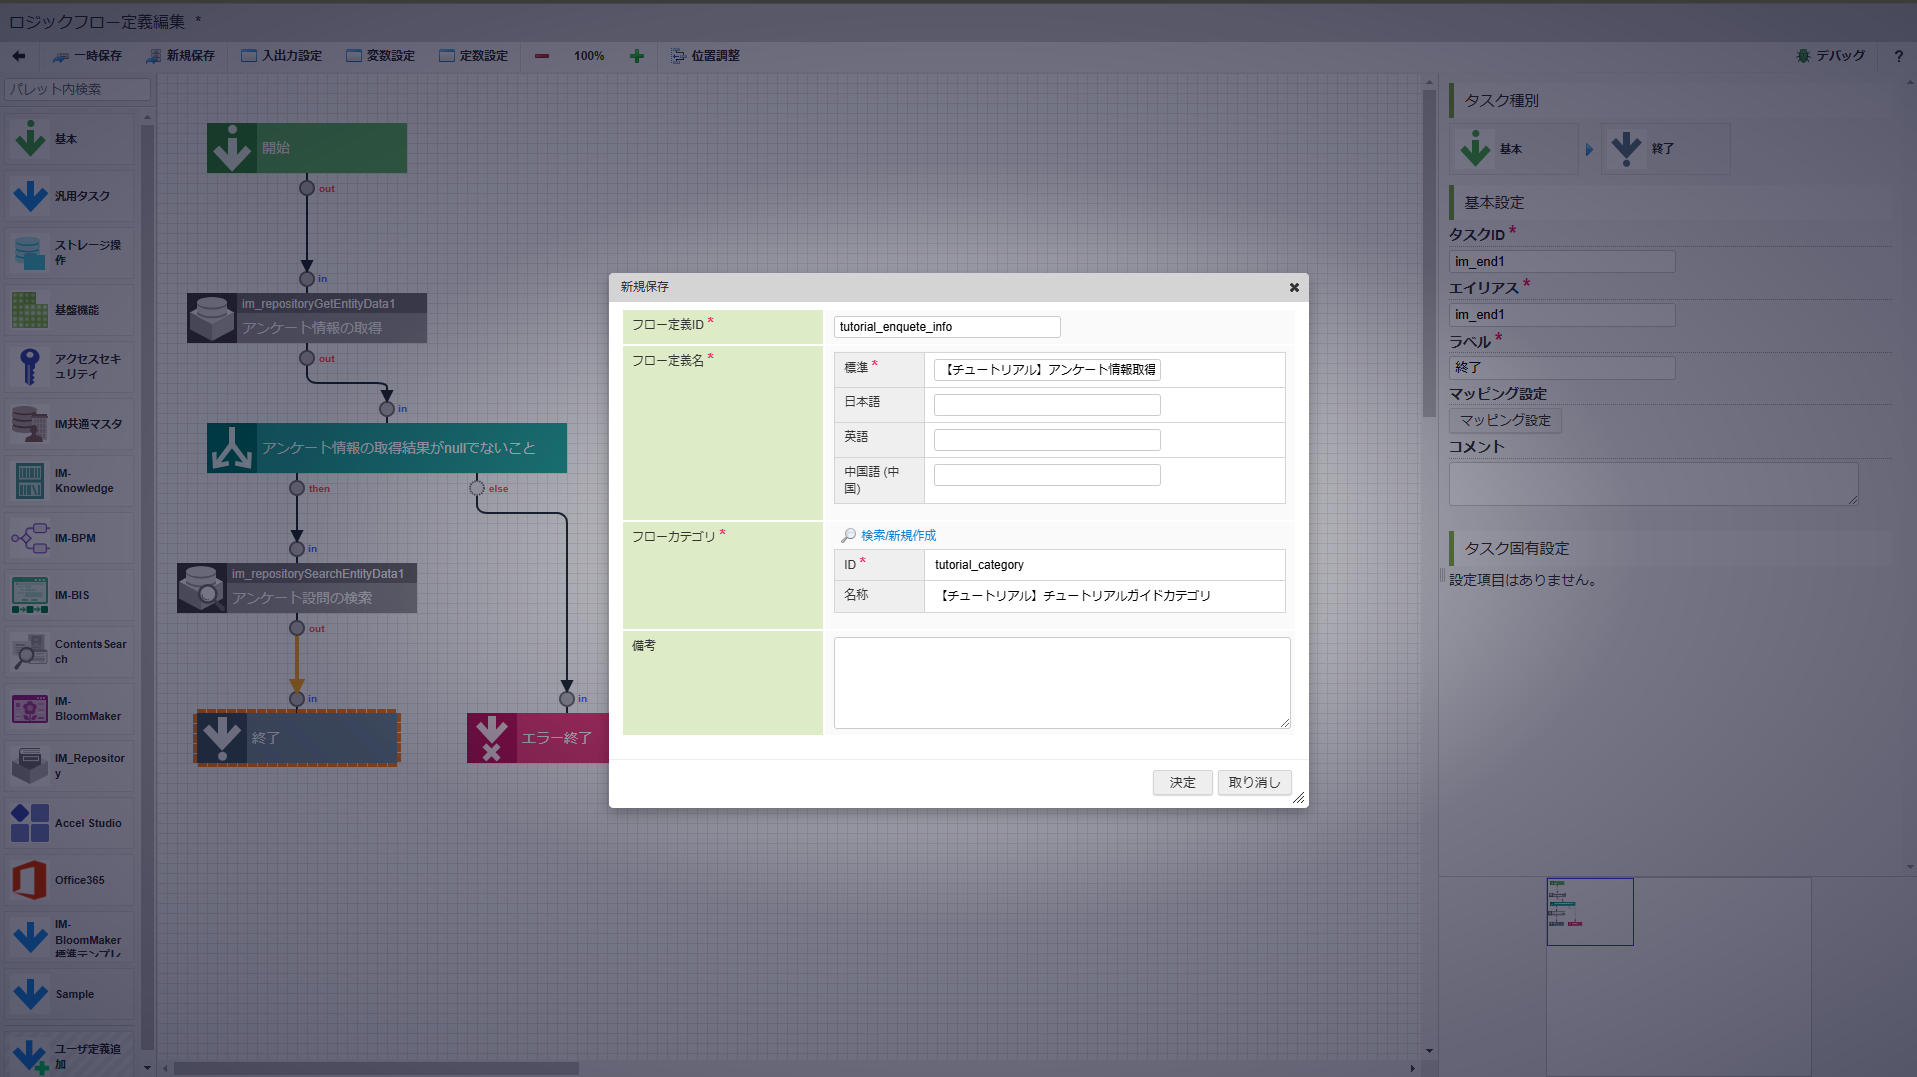Click the red zoom-out minus icon
Viewport: 1917px width, 1077px height.
(x=542, y=56)
